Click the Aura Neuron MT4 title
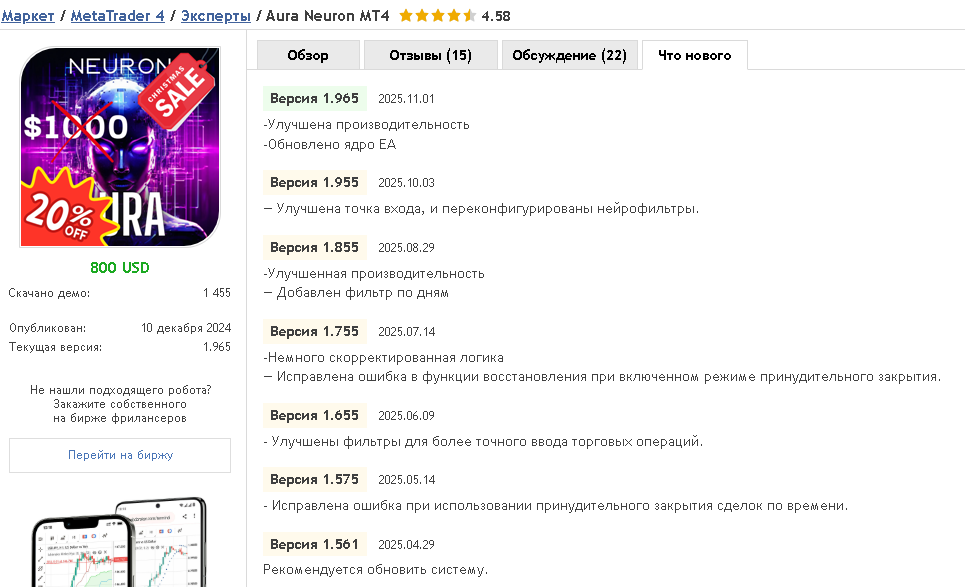The width and height of the screenshot is (965, 587). coord(327,16)
